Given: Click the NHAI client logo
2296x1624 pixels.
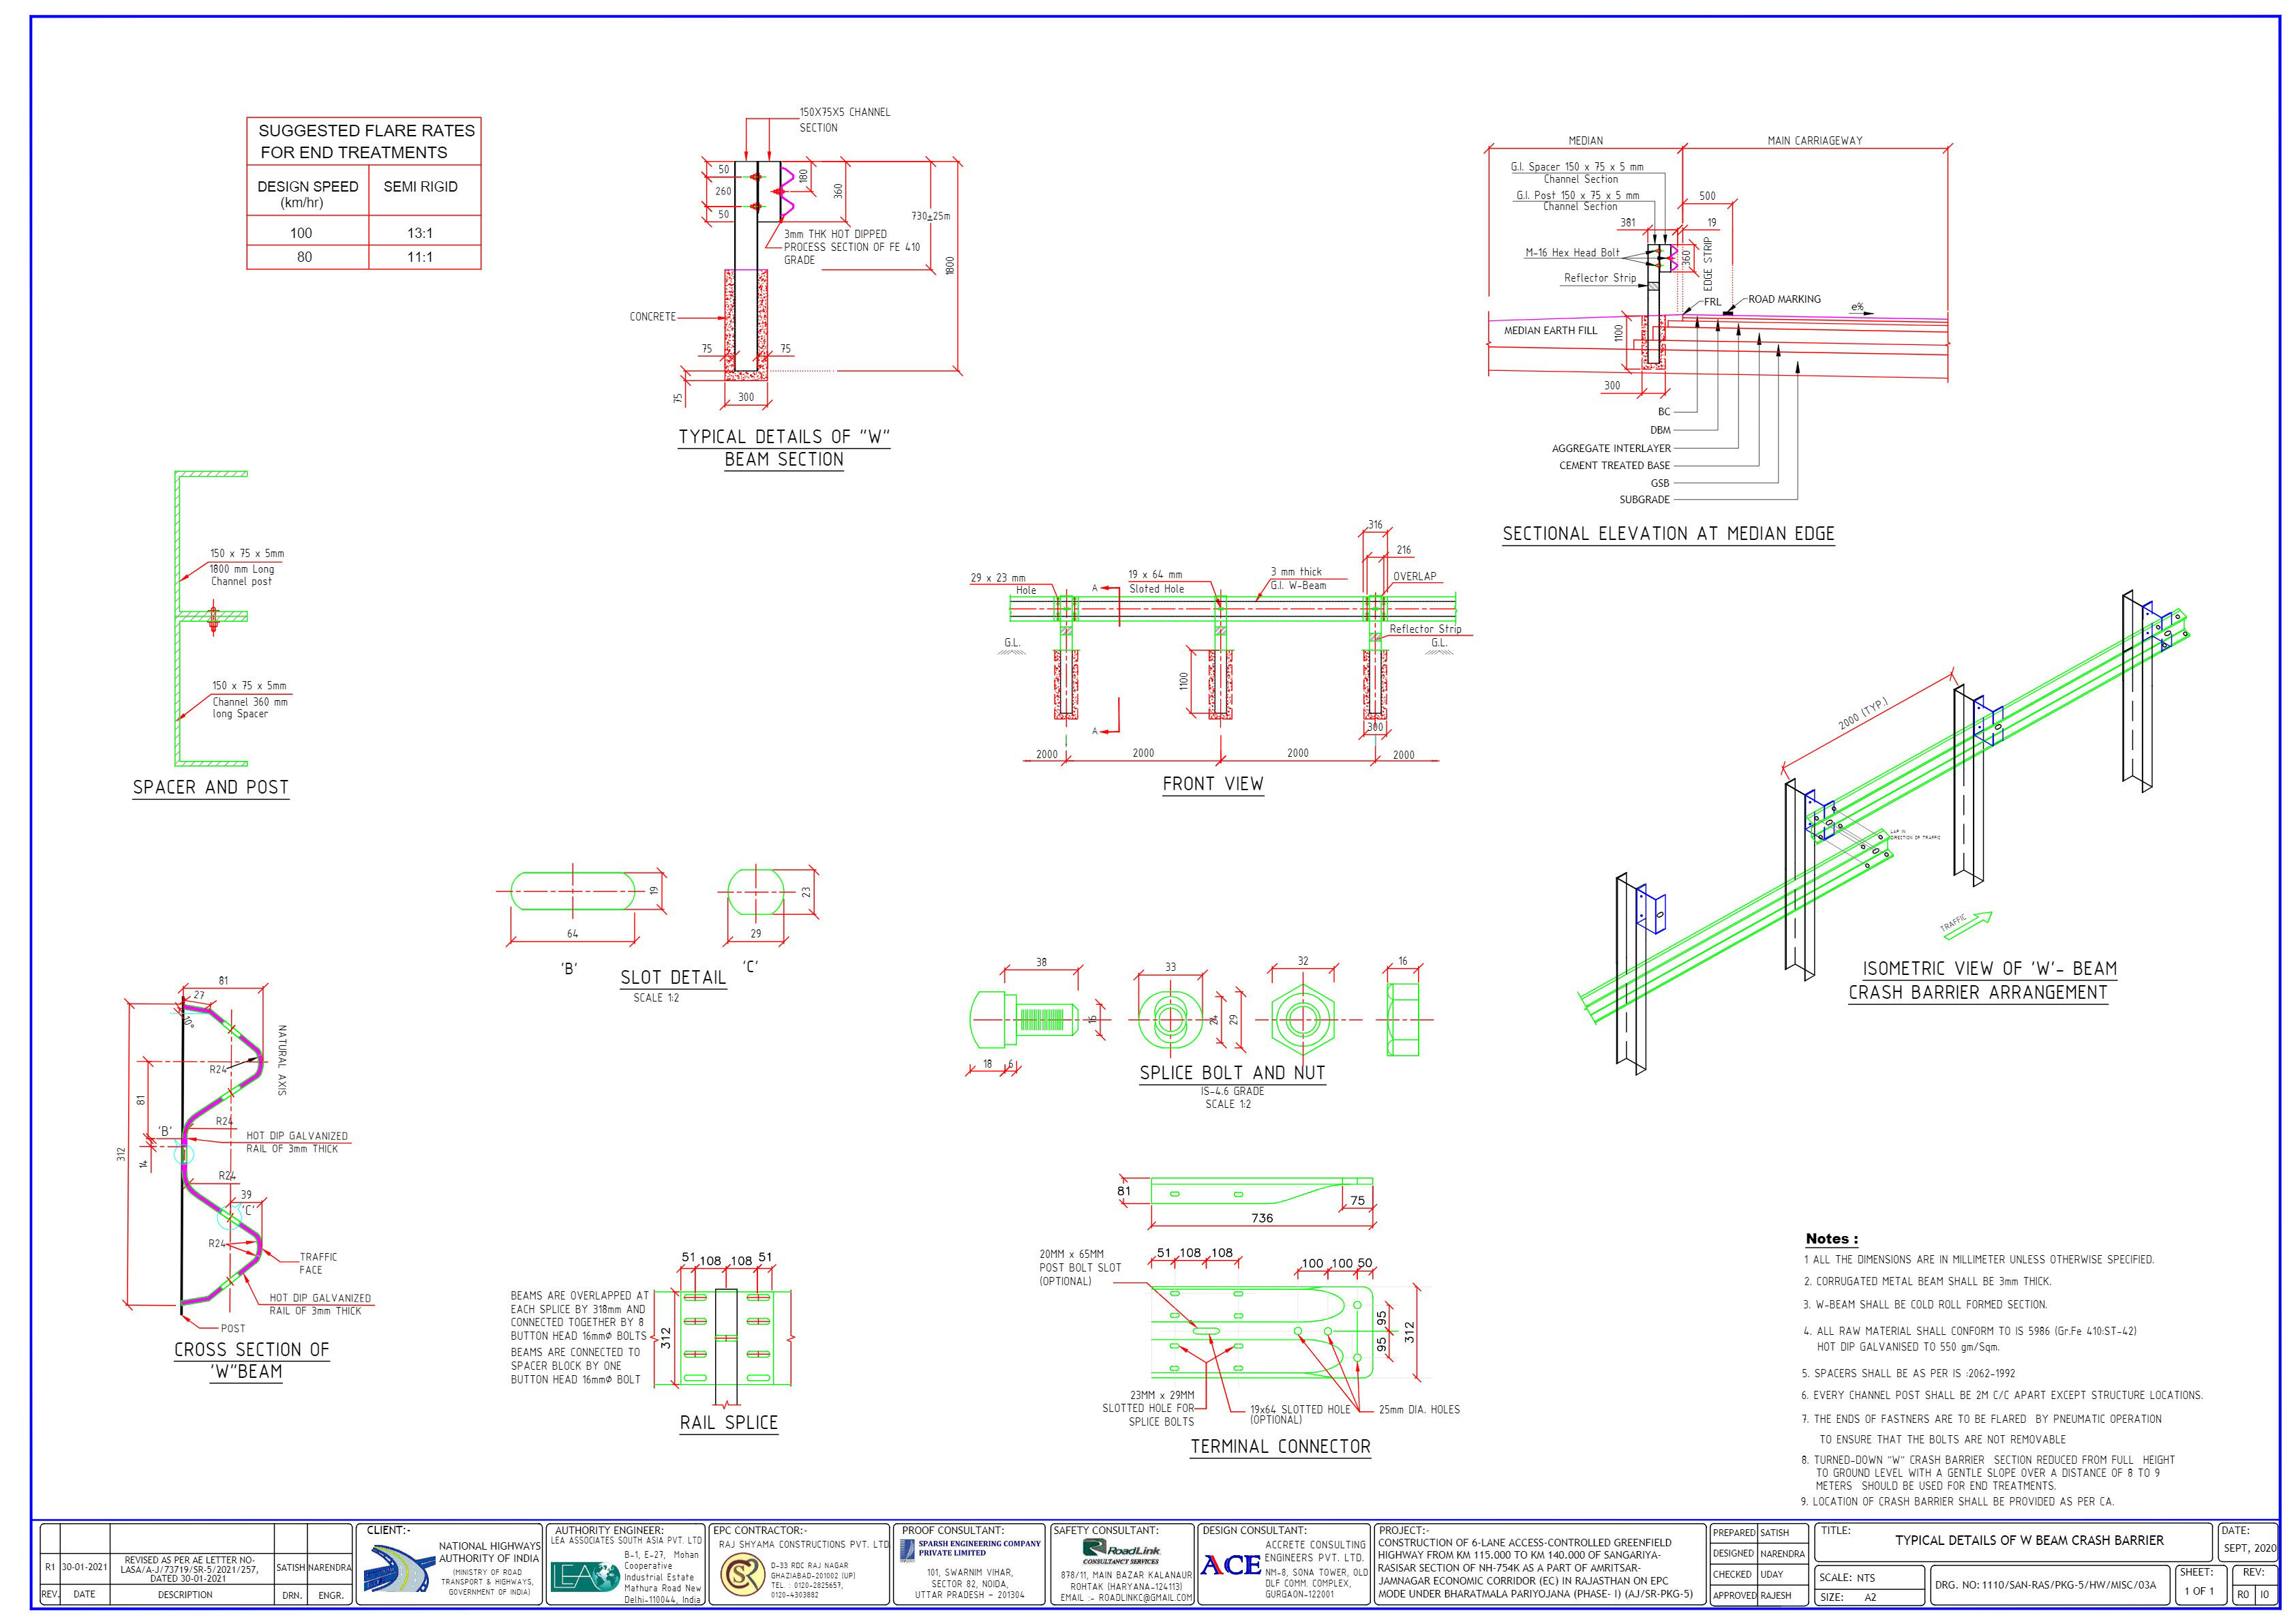Looking at the screenshot, I should pos(397,1569).
